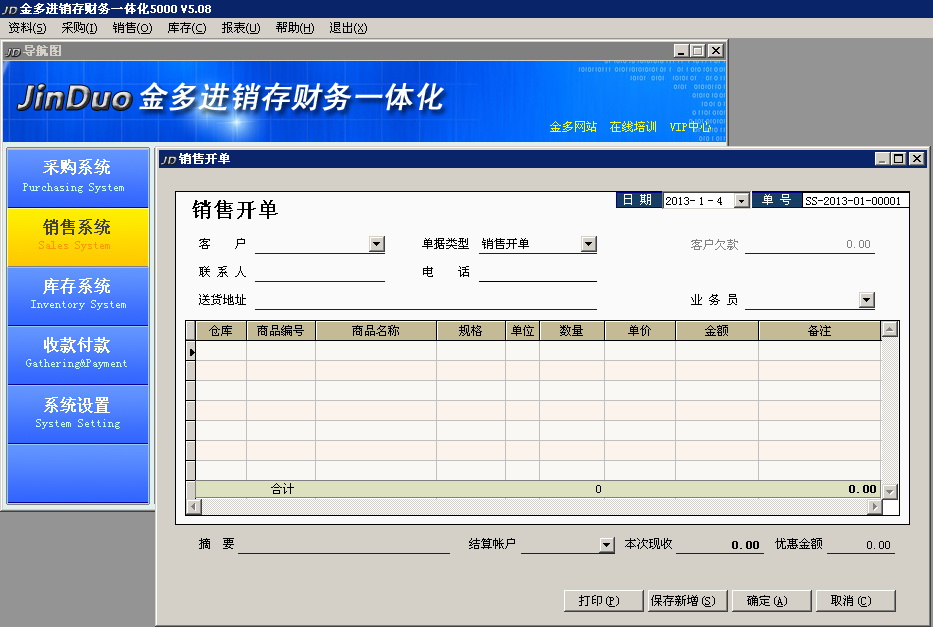
Task: Click the 单位 column header
Action: (522, 331)
